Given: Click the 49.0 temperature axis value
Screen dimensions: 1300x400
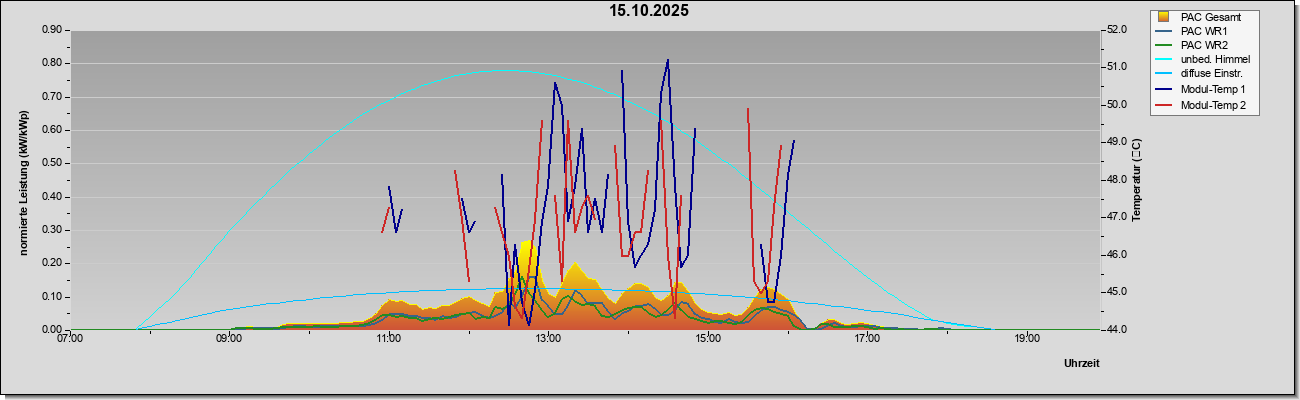Looking at the screenshot, I should (x=1115, y=142).
